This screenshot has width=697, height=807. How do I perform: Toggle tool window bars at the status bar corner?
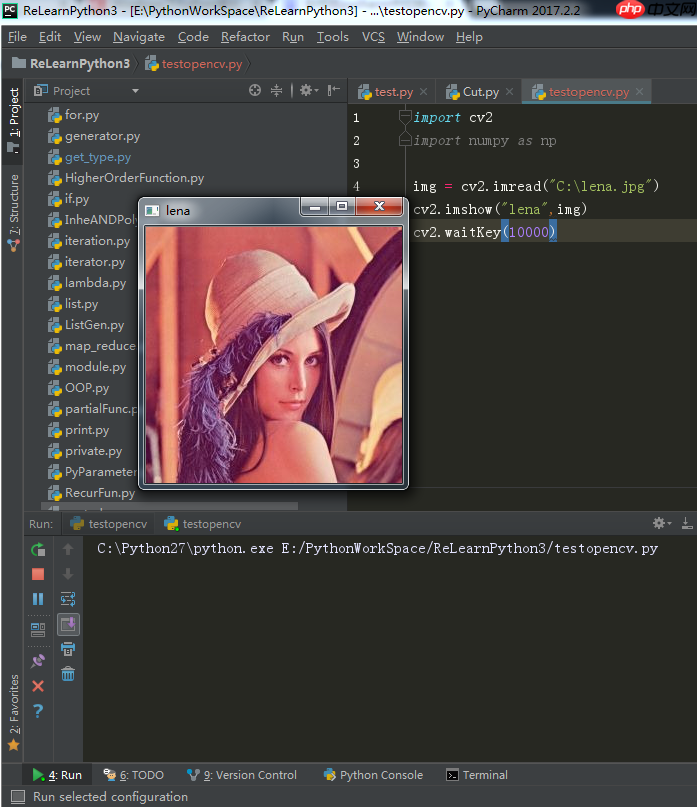(x=18, y=797)
